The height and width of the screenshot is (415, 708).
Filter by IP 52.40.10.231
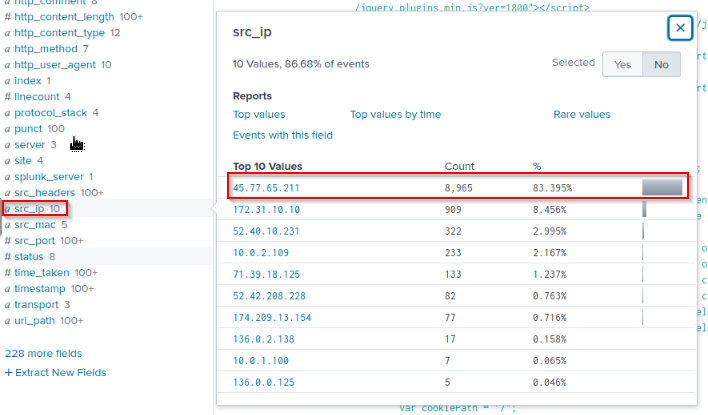click(x=266, y=231)
